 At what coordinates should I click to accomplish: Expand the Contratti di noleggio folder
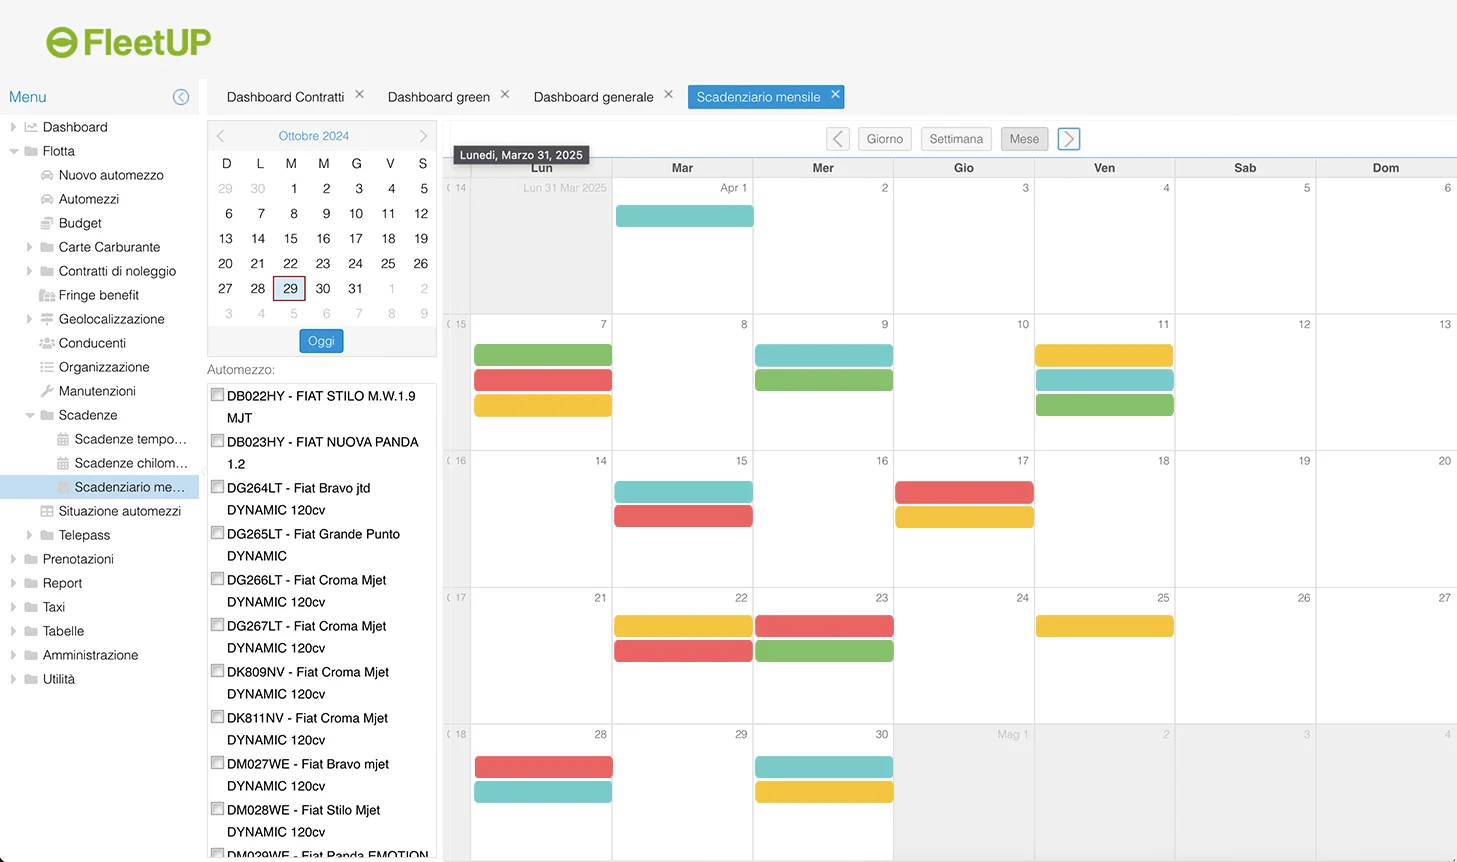coord(29,271)
